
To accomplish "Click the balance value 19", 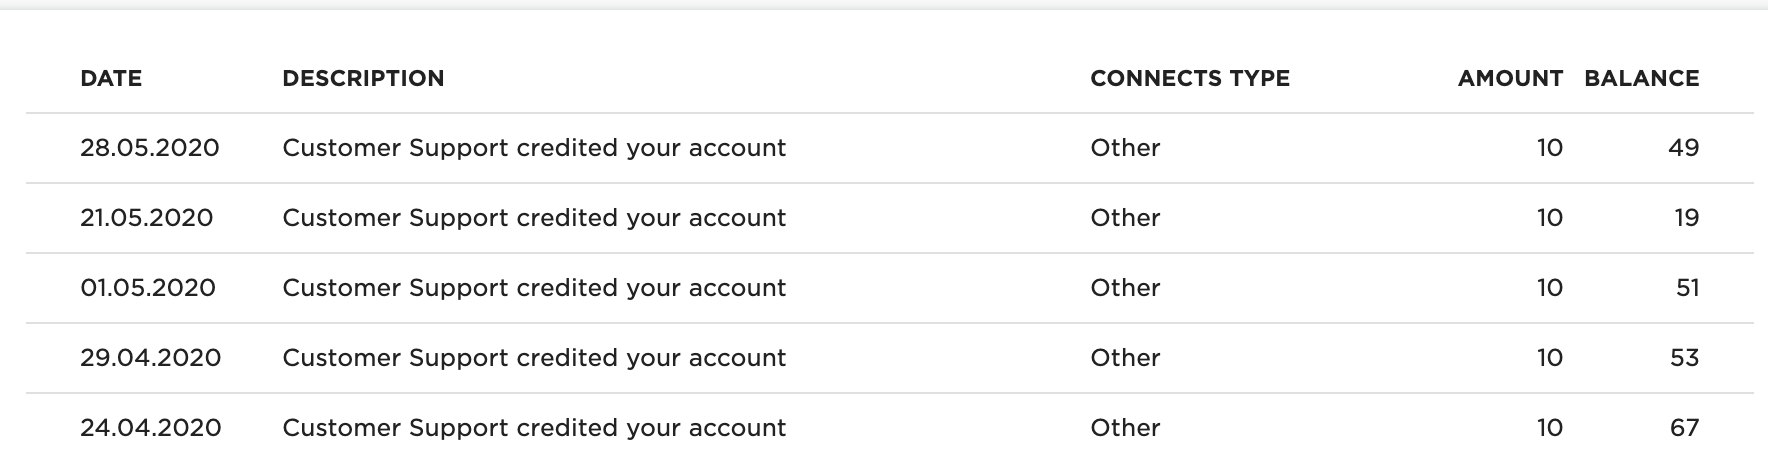I will (x=1687, y=218).
